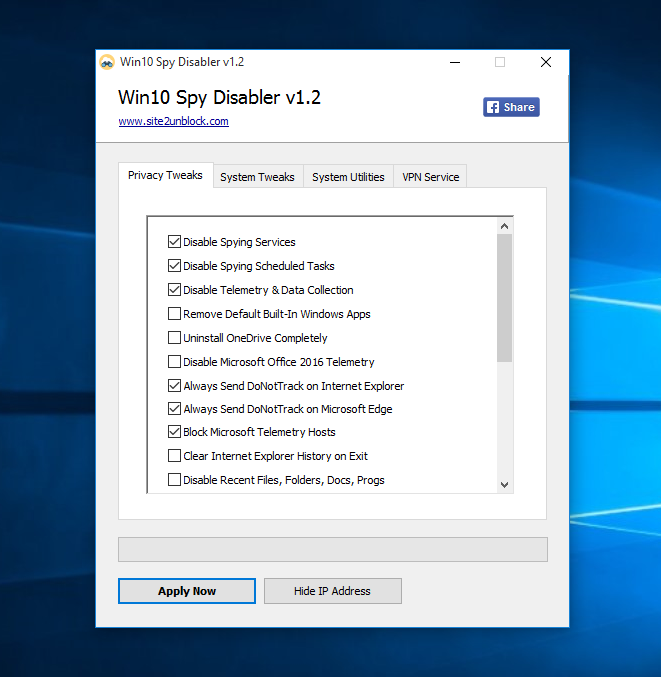Image resolution: width=661 pixels, height=677 pixels.
Task: Enable Disable Microsoft Office 2016 Telemetry
Action: click(174, 361)
